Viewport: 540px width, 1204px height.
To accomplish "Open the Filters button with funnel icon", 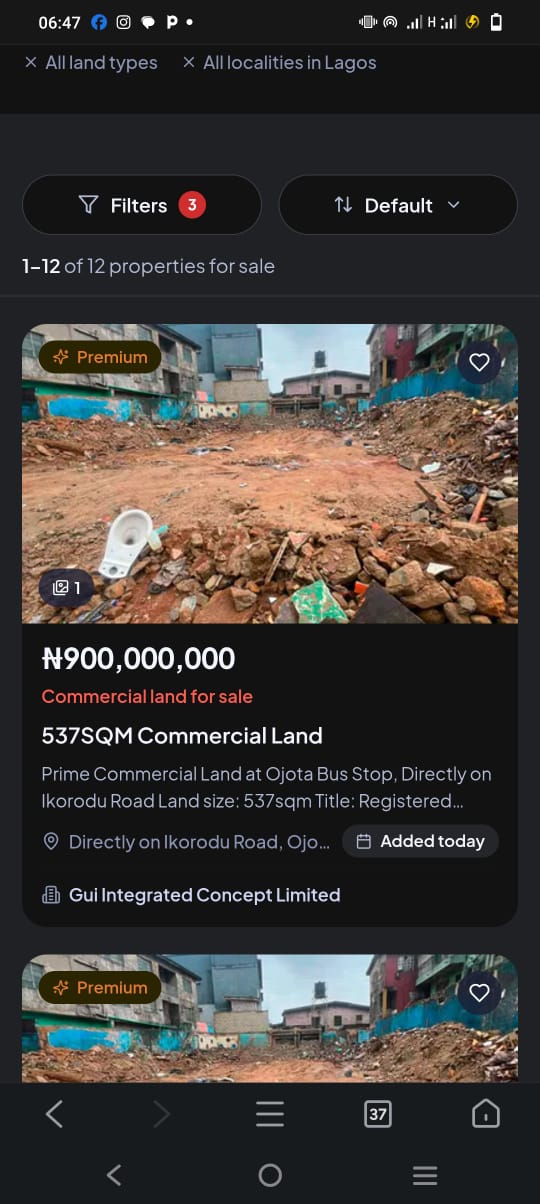I will point(142,205).
